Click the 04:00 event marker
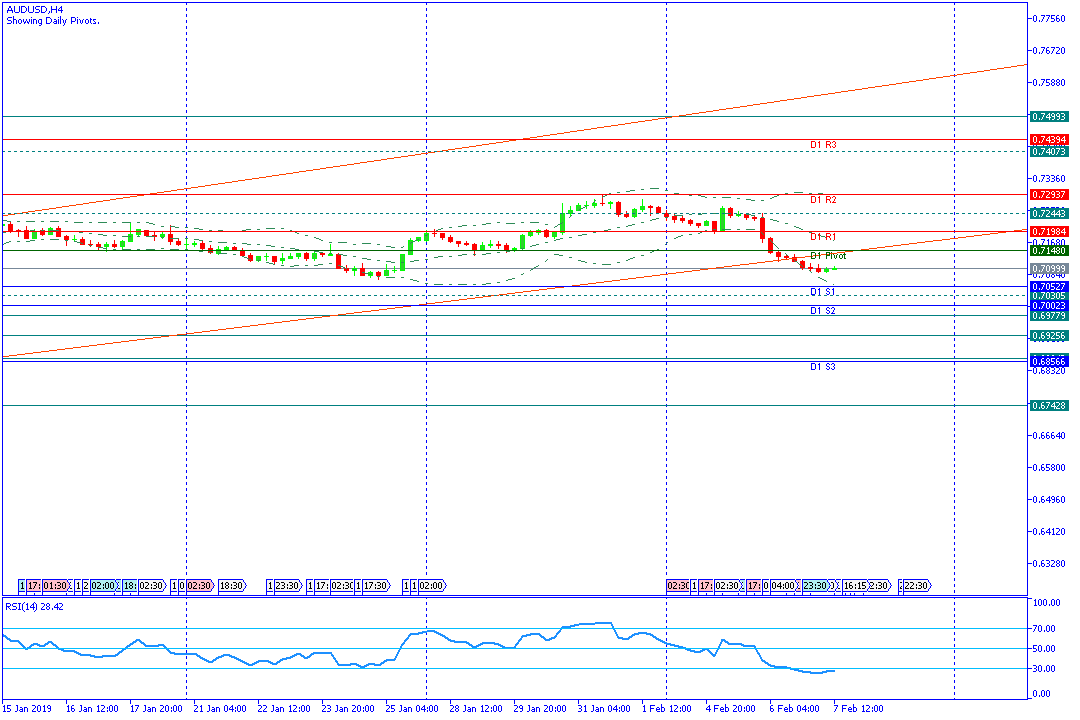Viewport: 1080px width, 720px height. pos(783,585)
